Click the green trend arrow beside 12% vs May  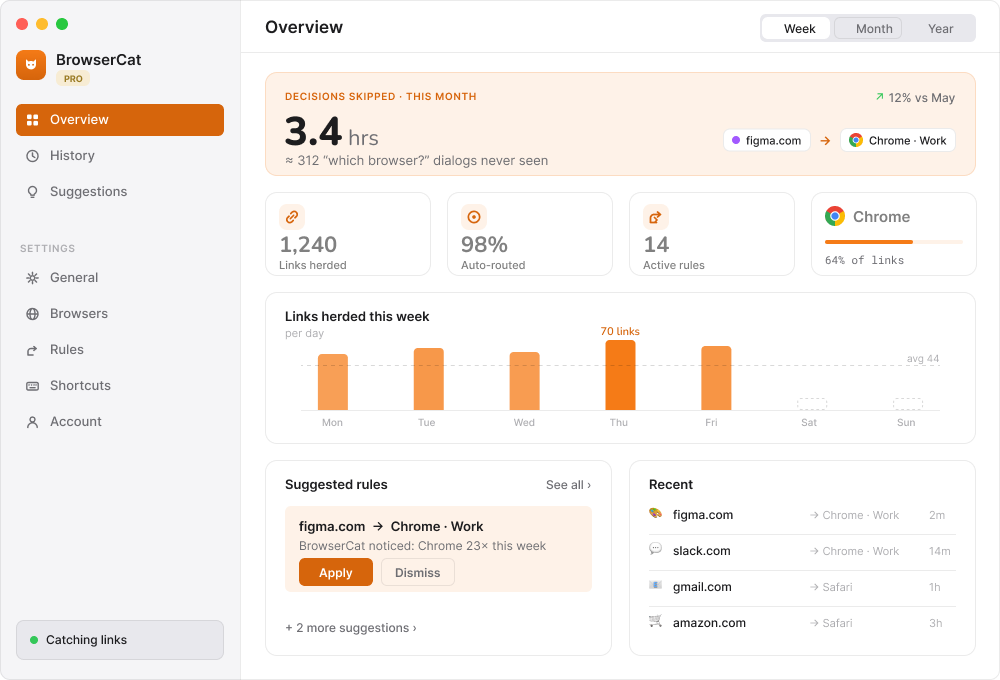tap(880, 97)
